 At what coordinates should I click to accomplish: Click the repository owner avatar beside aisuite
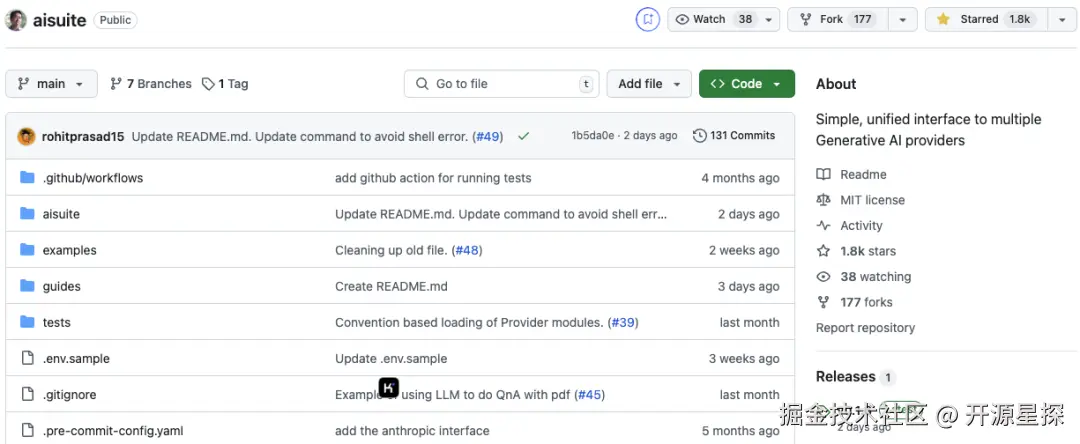coord(16,20)
